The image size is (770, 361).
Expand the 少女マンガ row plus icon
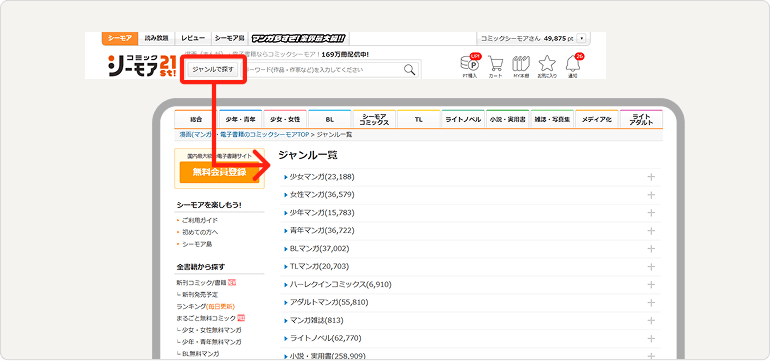coord(651,177)
